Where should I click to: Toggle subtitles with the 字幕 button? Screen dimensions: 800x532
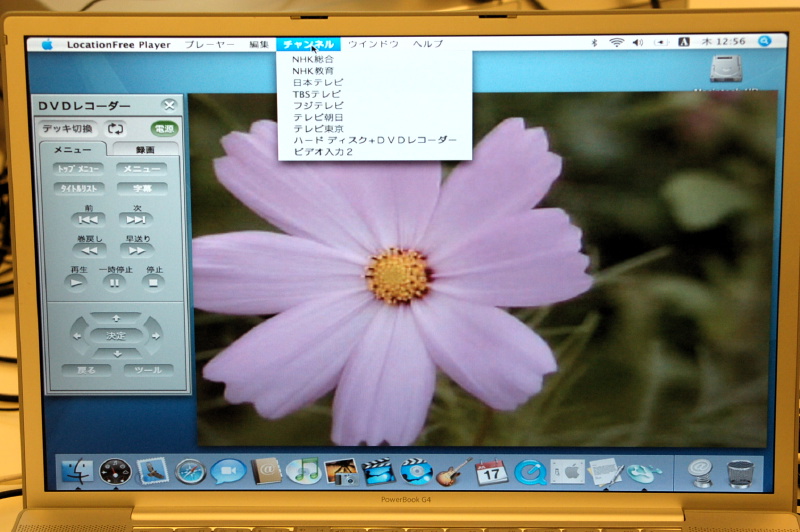point(142,188)
